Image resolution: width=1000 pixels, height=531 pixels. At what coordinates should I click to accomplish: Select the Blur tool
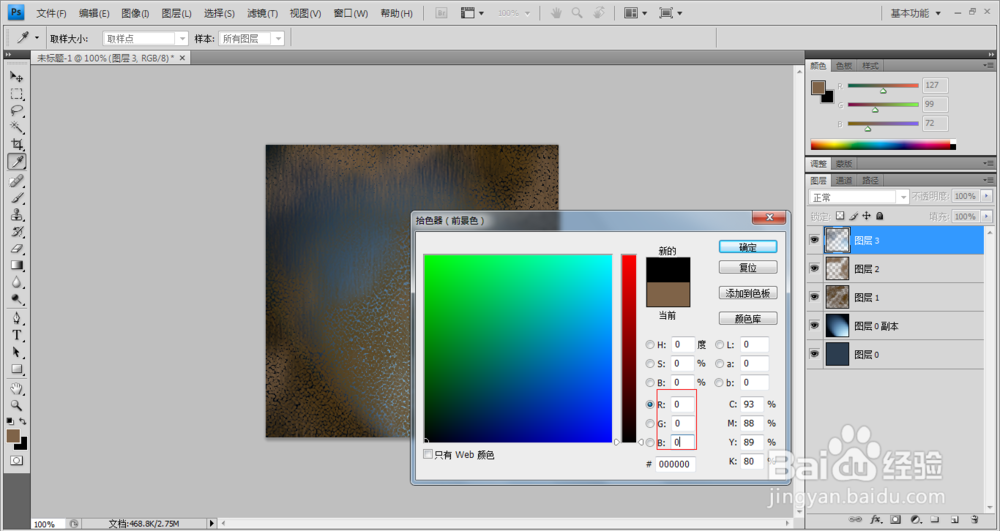17,282
